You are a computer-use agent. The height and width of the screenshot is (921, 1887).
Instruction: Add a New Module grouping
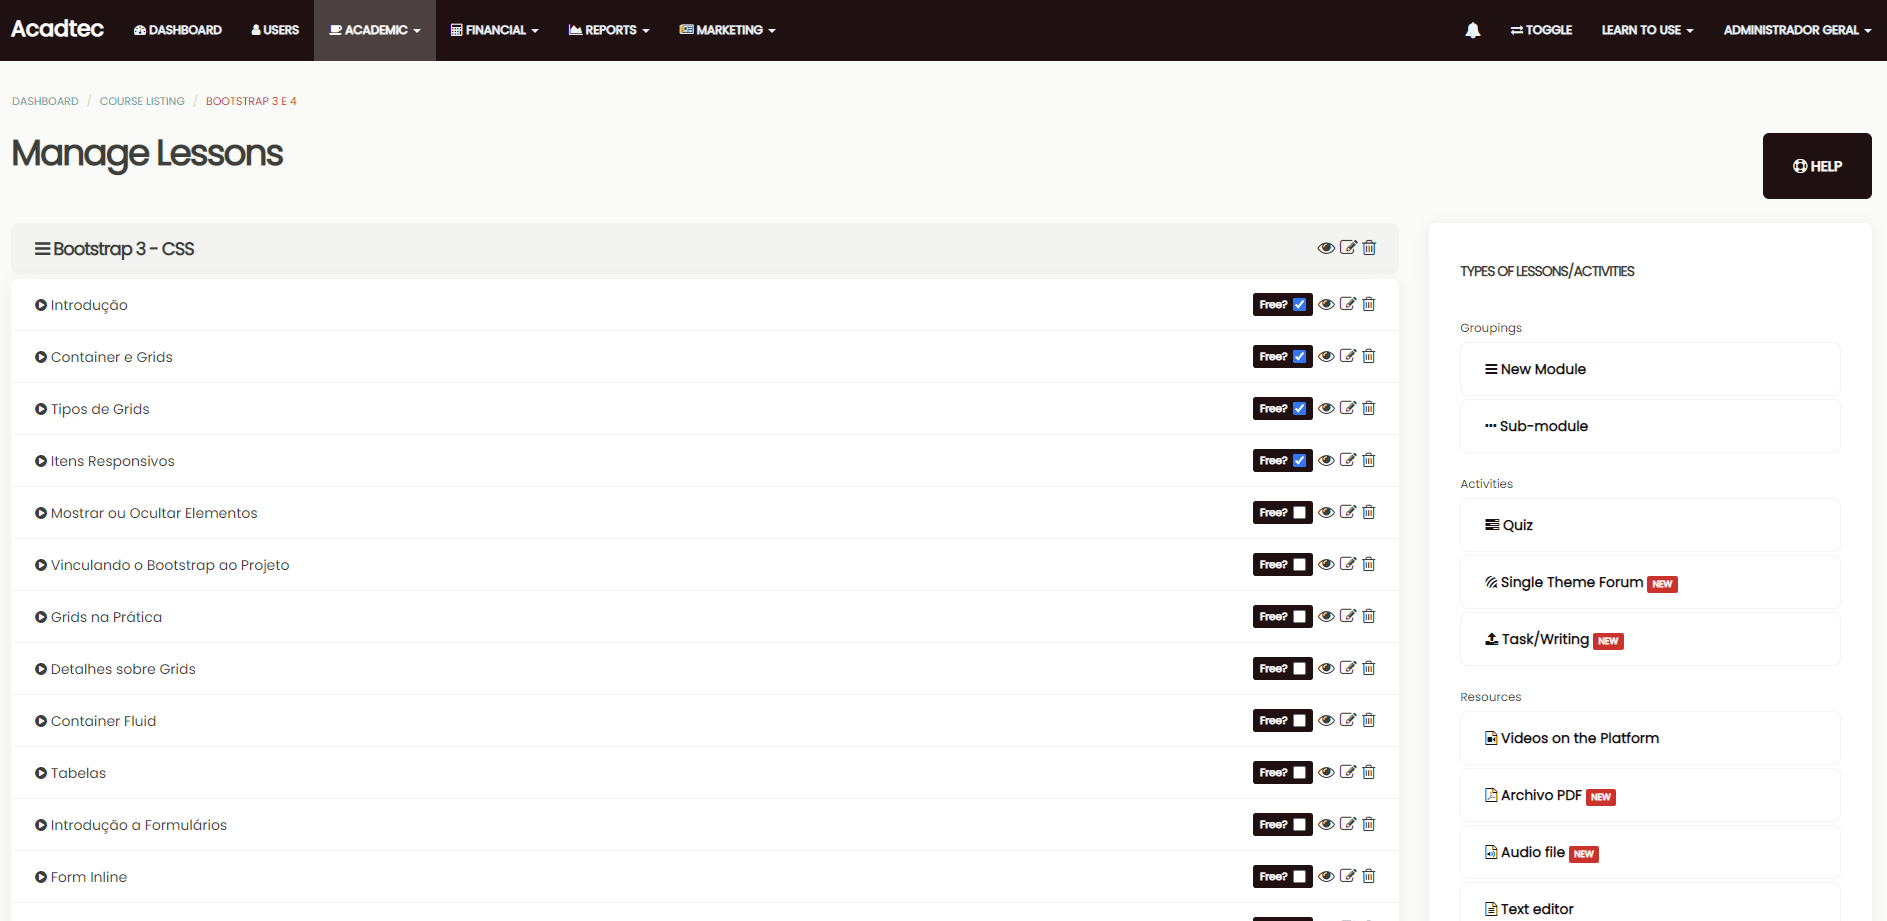pos(1650,369)
